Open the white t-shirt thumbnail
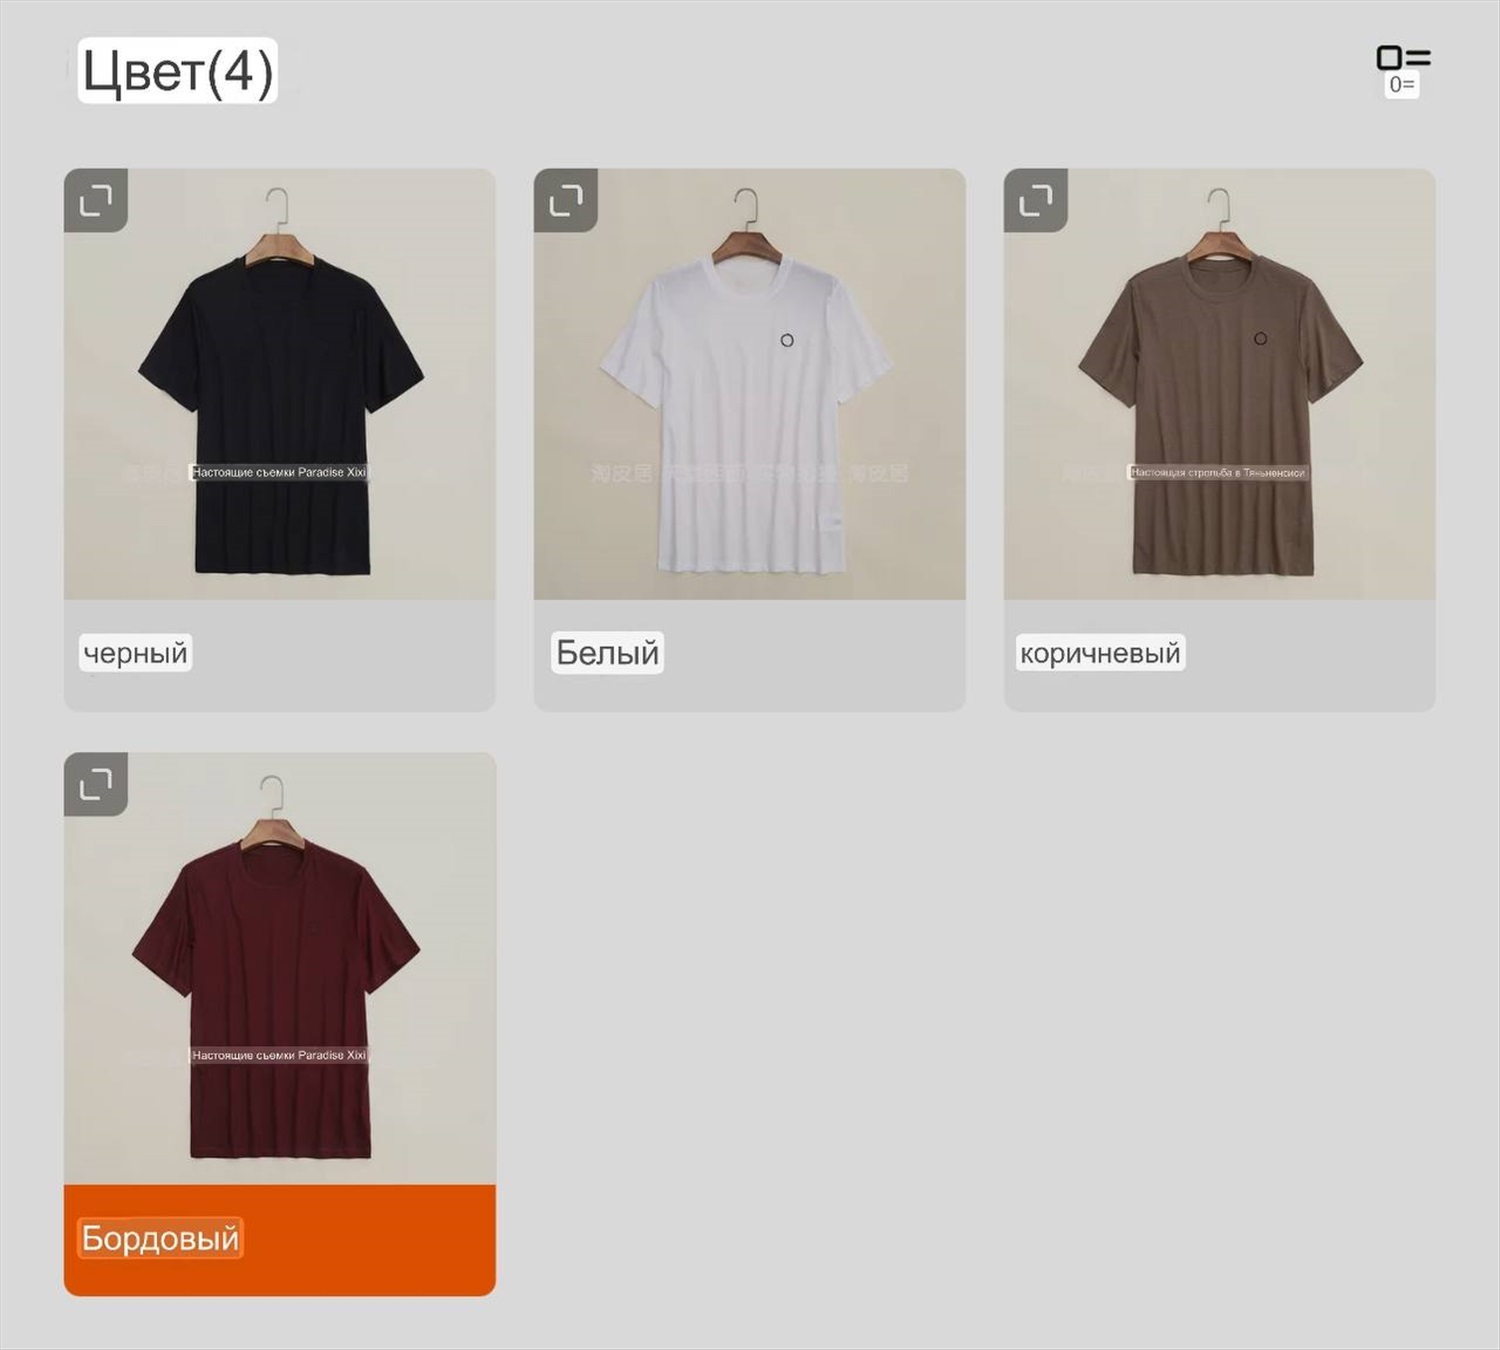The width and height of the screenshot is (1500, 1350). 750,384
